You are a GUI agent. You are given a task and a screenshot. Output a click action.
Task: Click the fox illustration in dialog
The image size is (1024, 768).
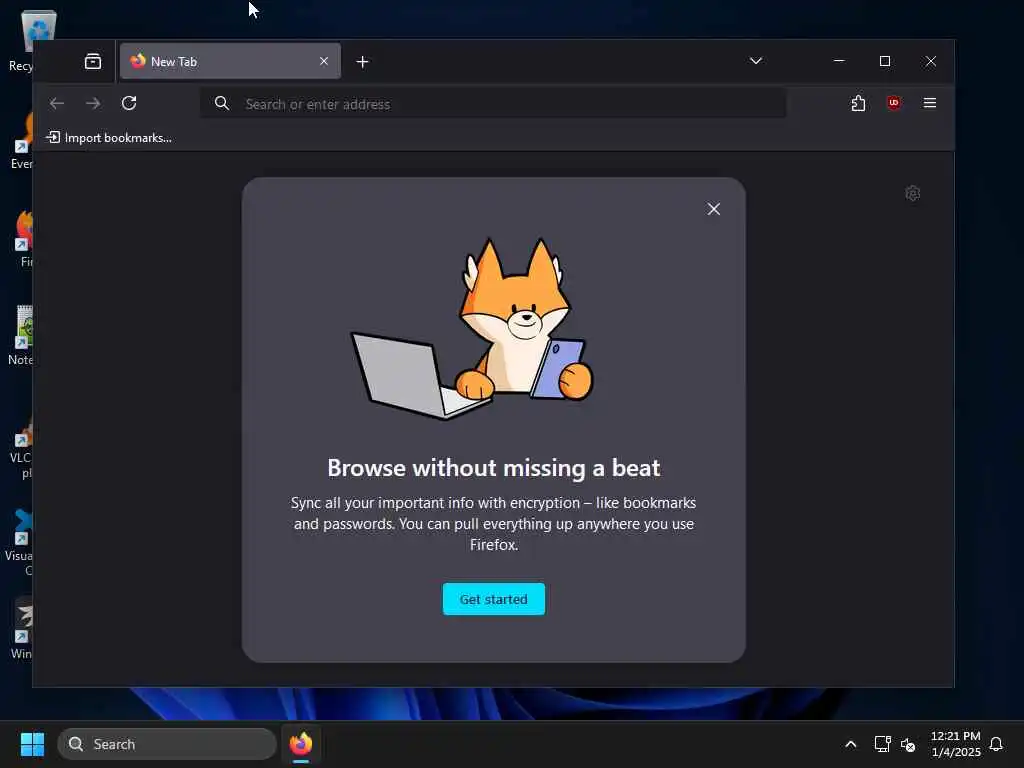point(473,329)
